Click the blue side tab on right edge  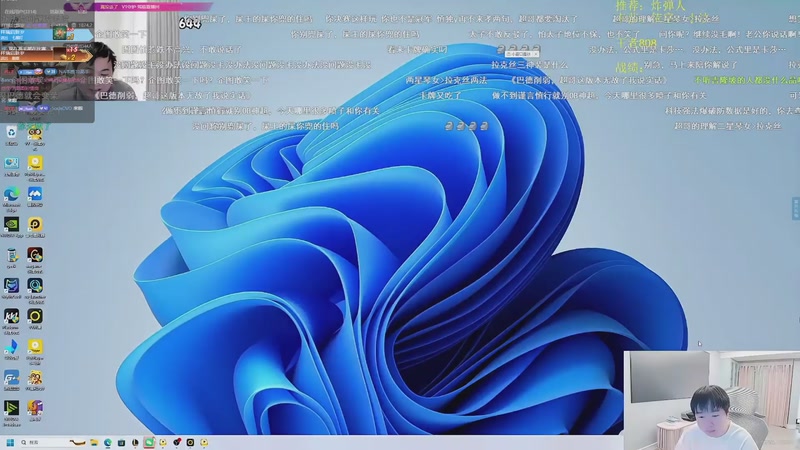(x=796, y=208)
